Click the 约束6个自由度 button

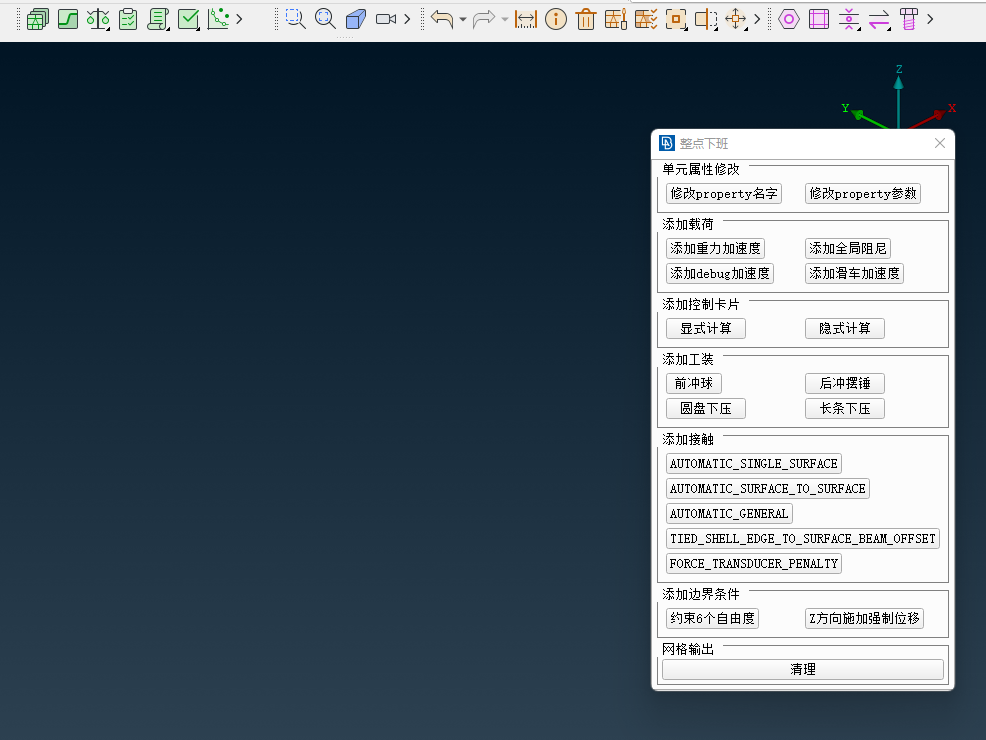pos(712,618)
